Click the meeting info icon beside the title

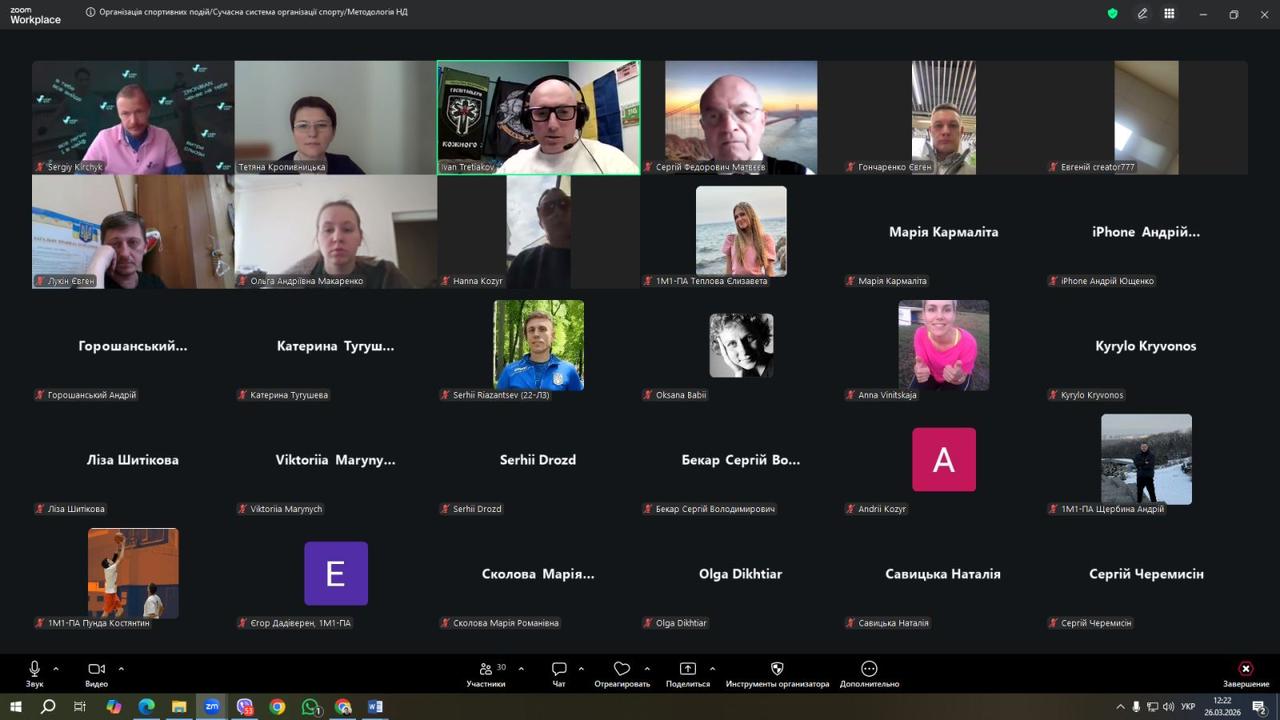tap(91, 13)
